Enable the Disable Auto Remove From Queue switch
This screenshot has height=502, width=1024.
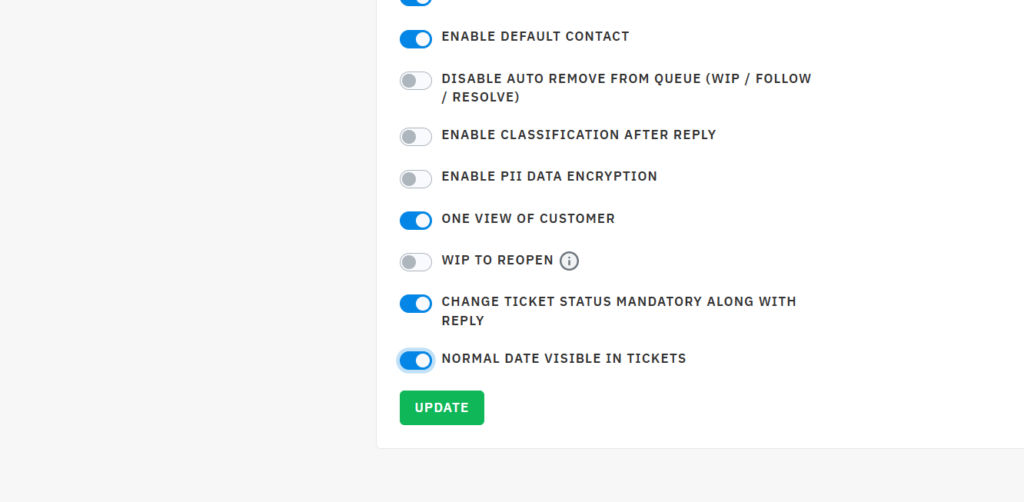pyautogui.click(x=416, y=81)
